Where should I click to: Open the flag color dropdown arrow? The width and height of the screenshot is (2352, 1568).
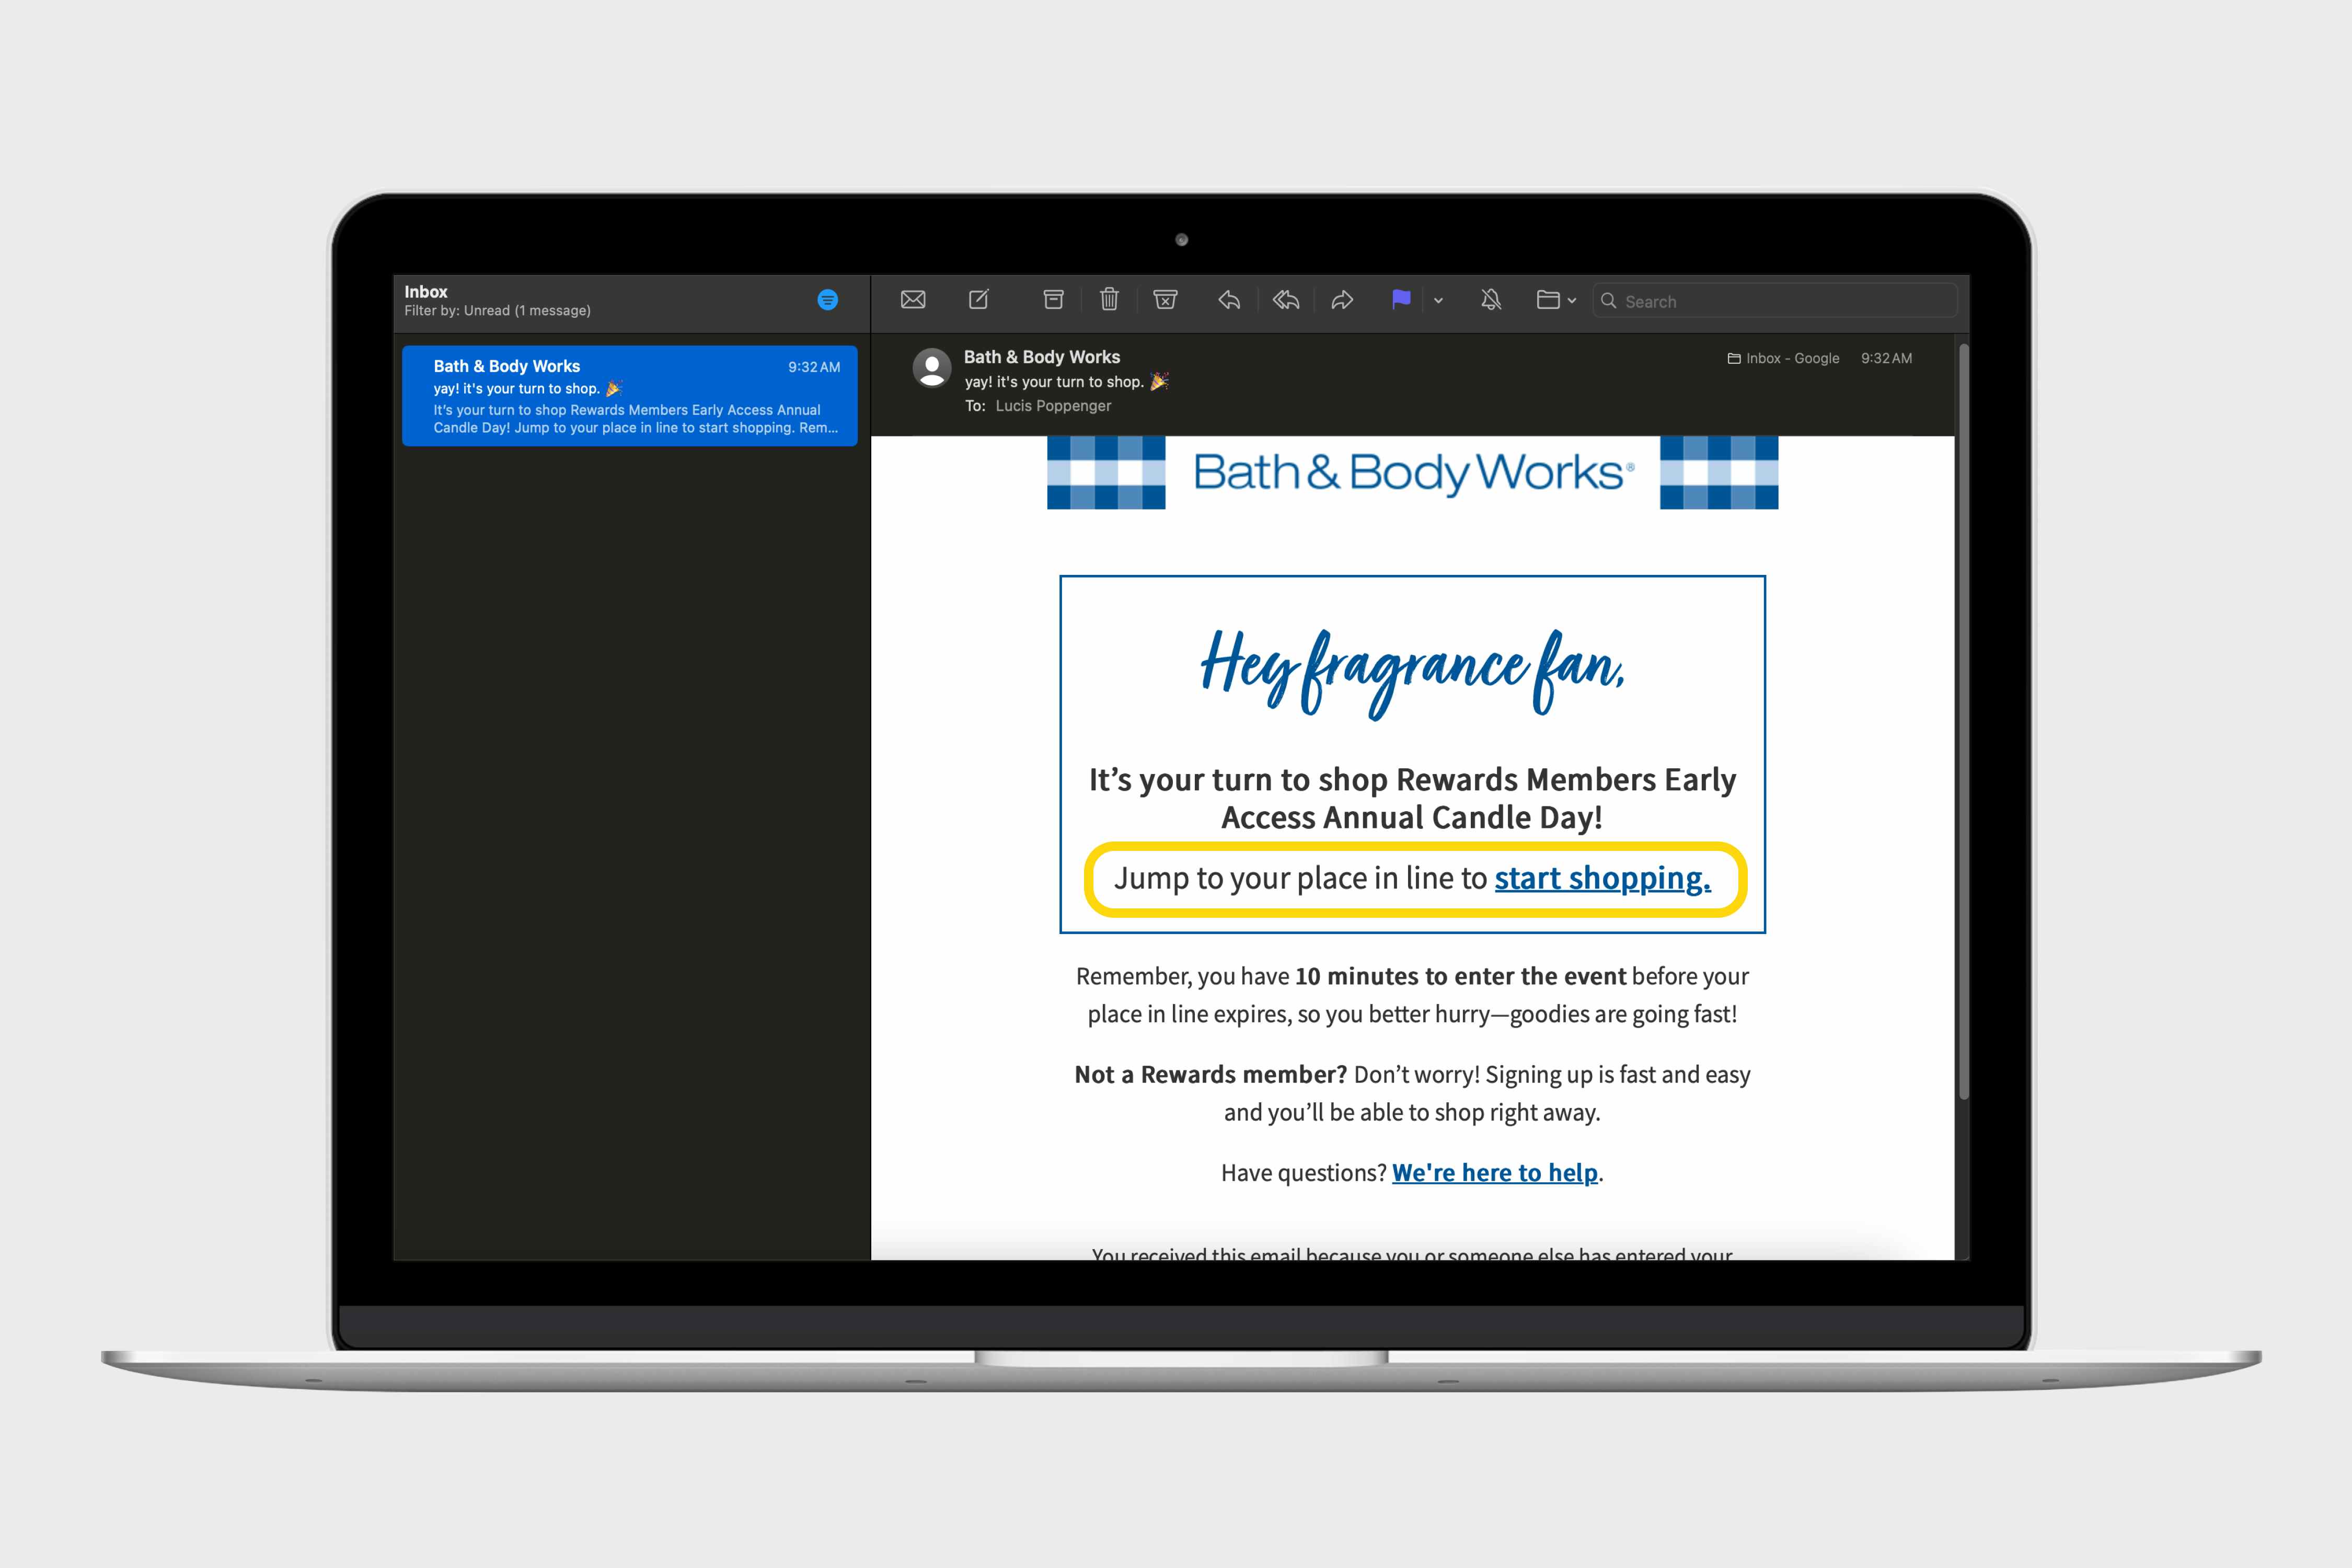(x=1438, y=301)
